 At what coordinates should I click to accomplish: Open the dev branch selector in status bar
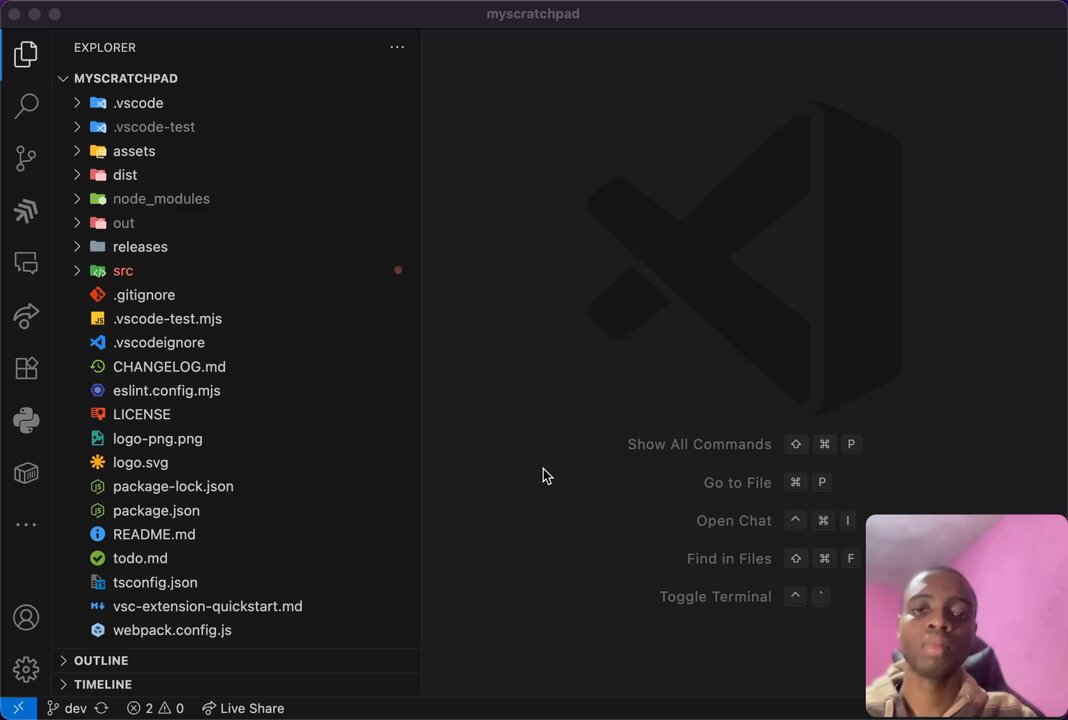pos(67,708)
